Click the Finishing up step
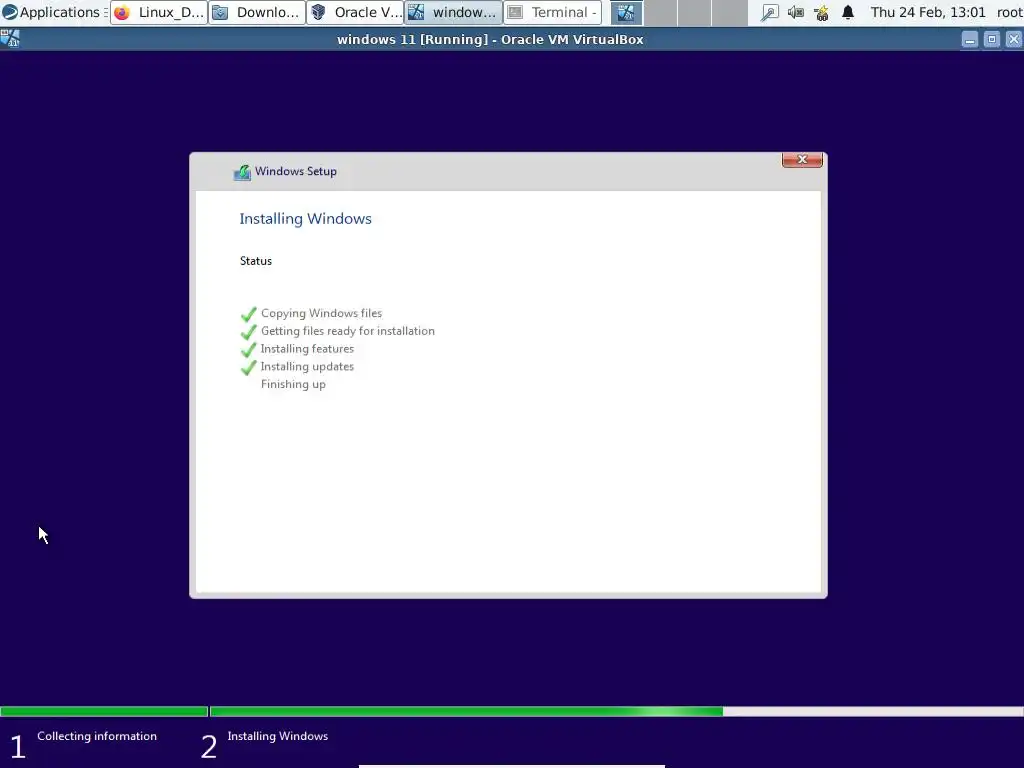The height and width of the screenshot is (768, 1024). pyautogui.click(x=293, y=384)
